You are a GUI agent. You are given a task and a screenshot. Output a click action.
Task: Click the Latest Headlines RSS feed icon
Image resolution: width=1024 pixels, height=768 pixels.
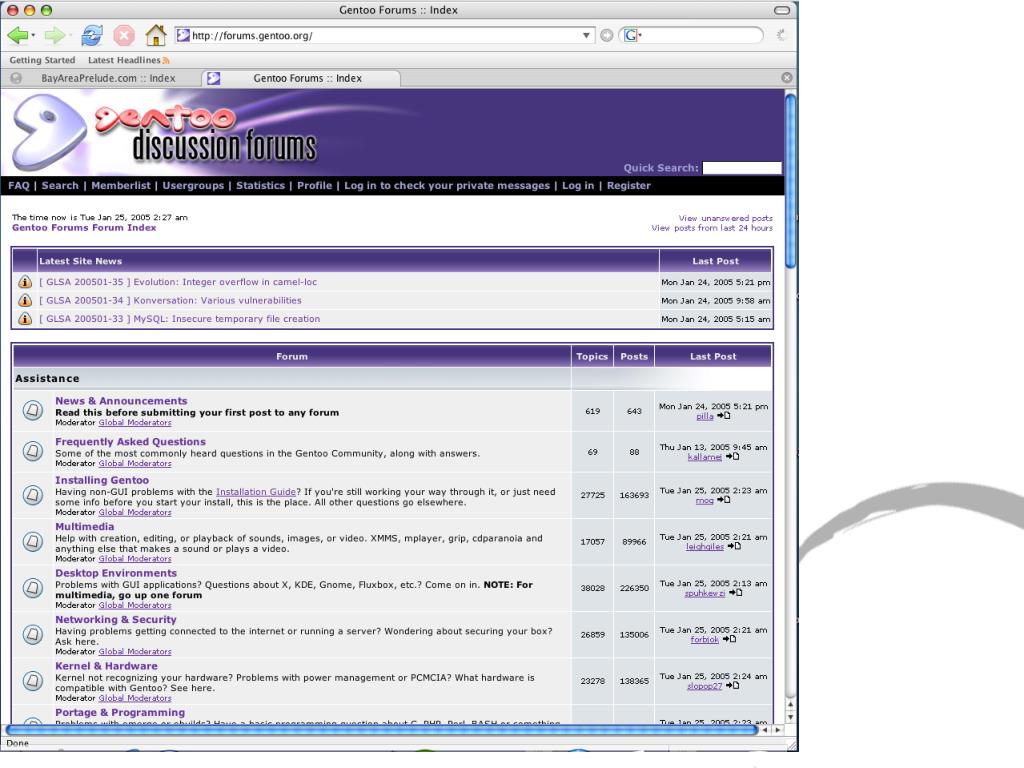coord(166,61)
